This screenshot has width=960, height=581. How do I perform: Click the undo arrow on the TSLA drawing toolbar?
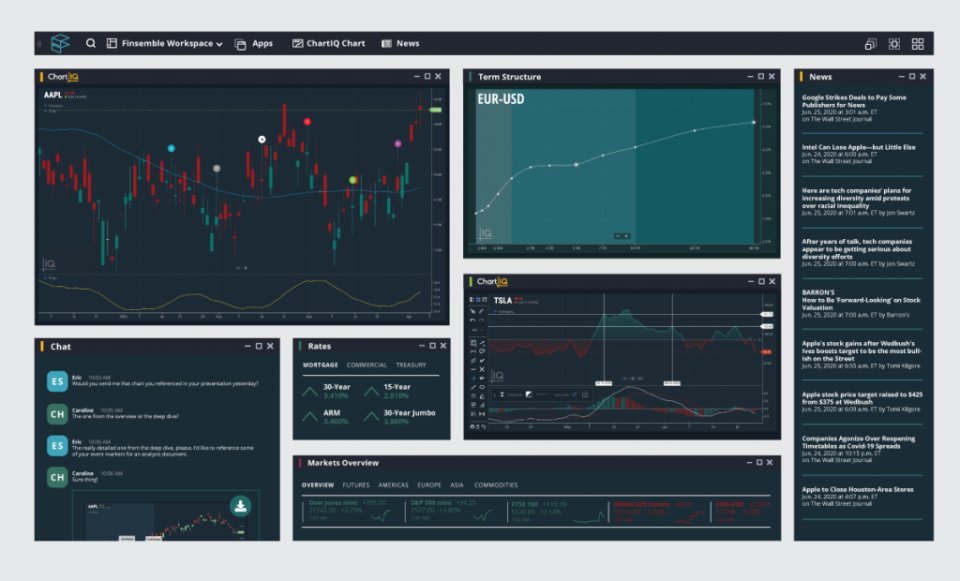[472, 319]
